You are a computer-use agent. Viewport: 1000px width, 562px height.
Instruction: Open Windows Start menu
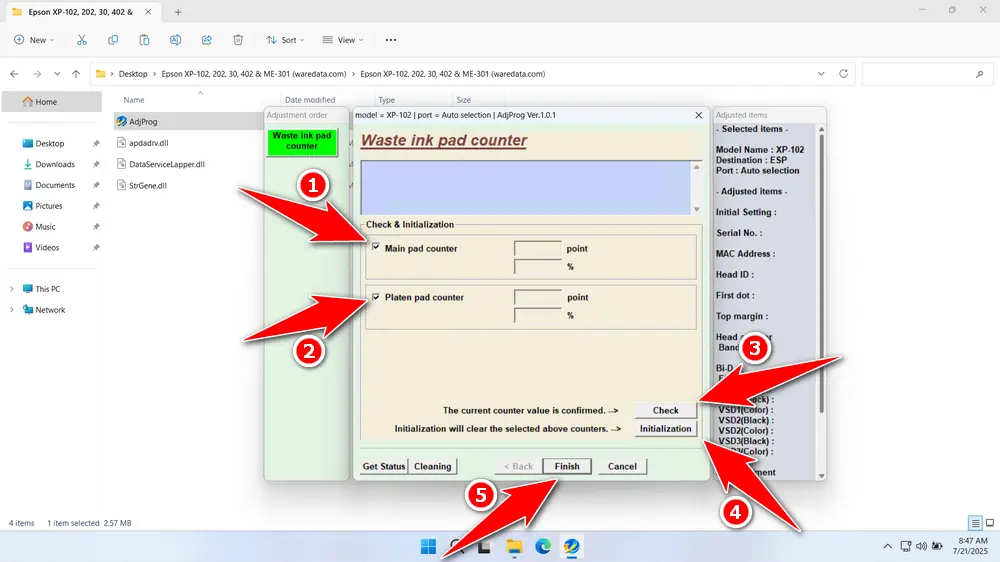428,547
